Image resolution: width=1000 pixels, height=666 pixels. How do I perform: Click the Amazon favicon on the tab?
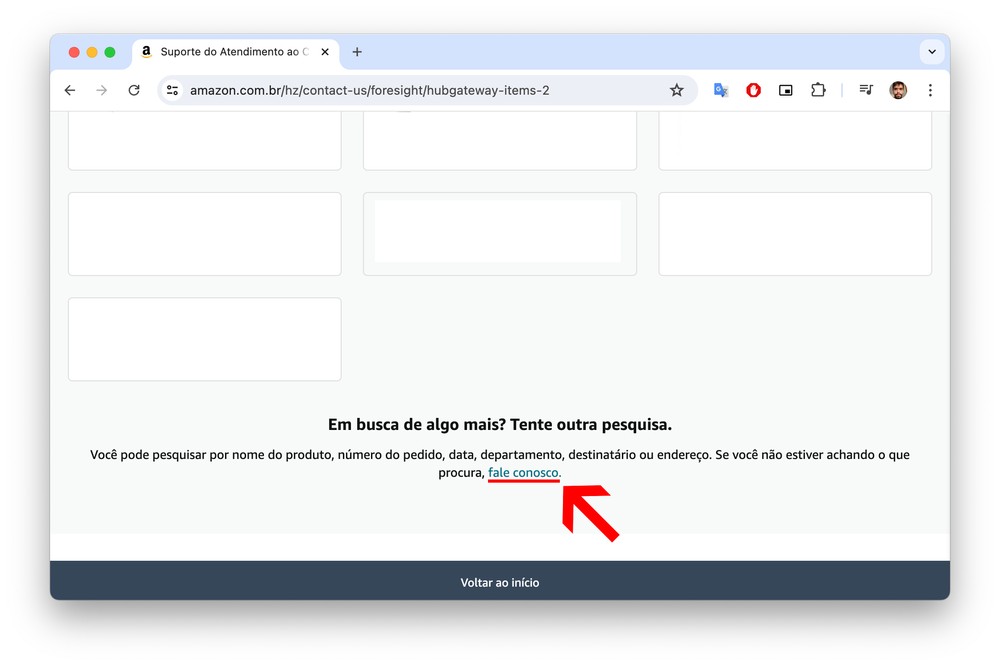(x=147, y=52)
